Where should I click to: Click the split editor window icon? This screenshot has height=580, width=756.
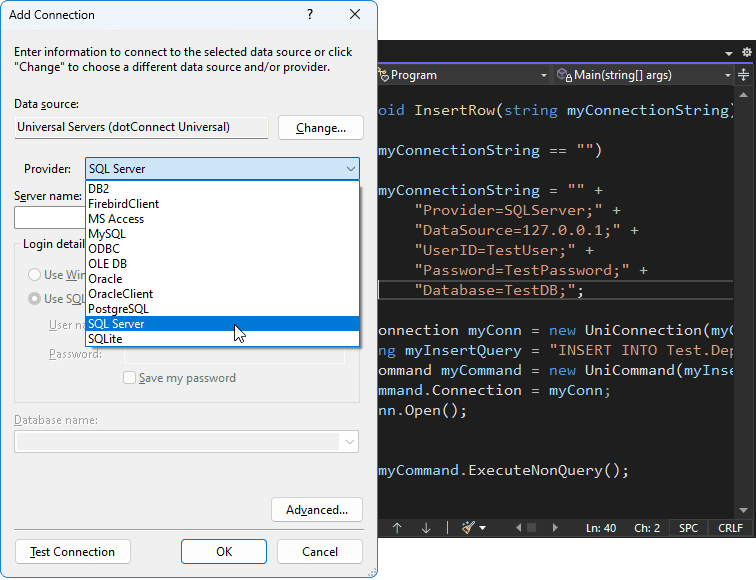coord(743,75)
